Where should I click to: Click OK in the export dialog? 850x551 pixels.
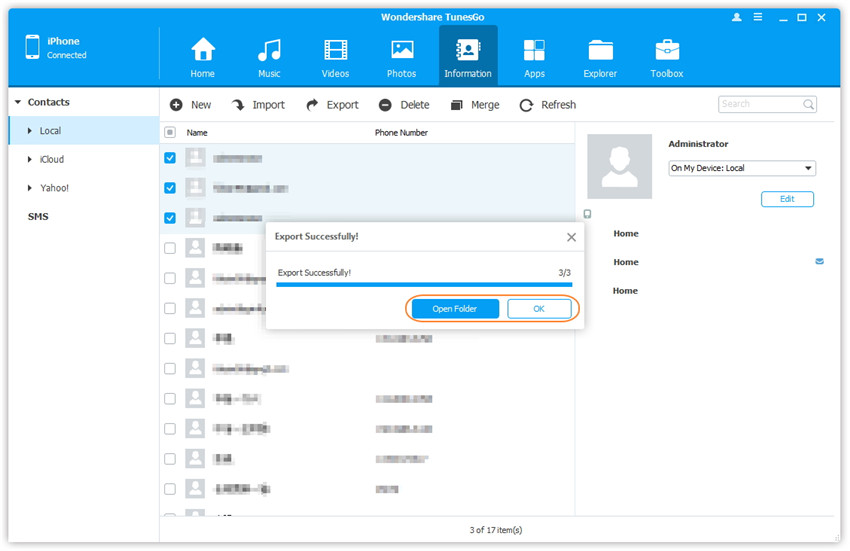pos(539,309)
